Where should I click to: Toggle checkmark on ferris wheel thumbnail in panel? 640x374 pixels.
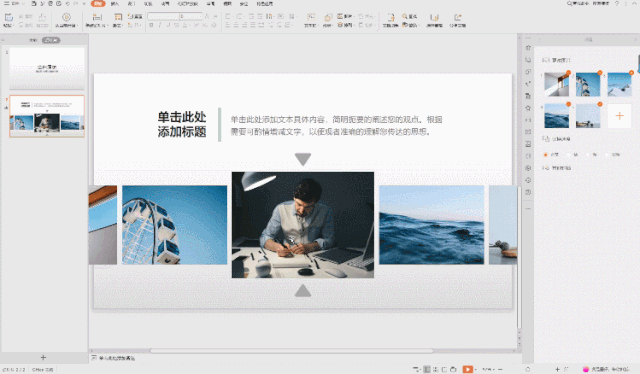tap(600, 73)
